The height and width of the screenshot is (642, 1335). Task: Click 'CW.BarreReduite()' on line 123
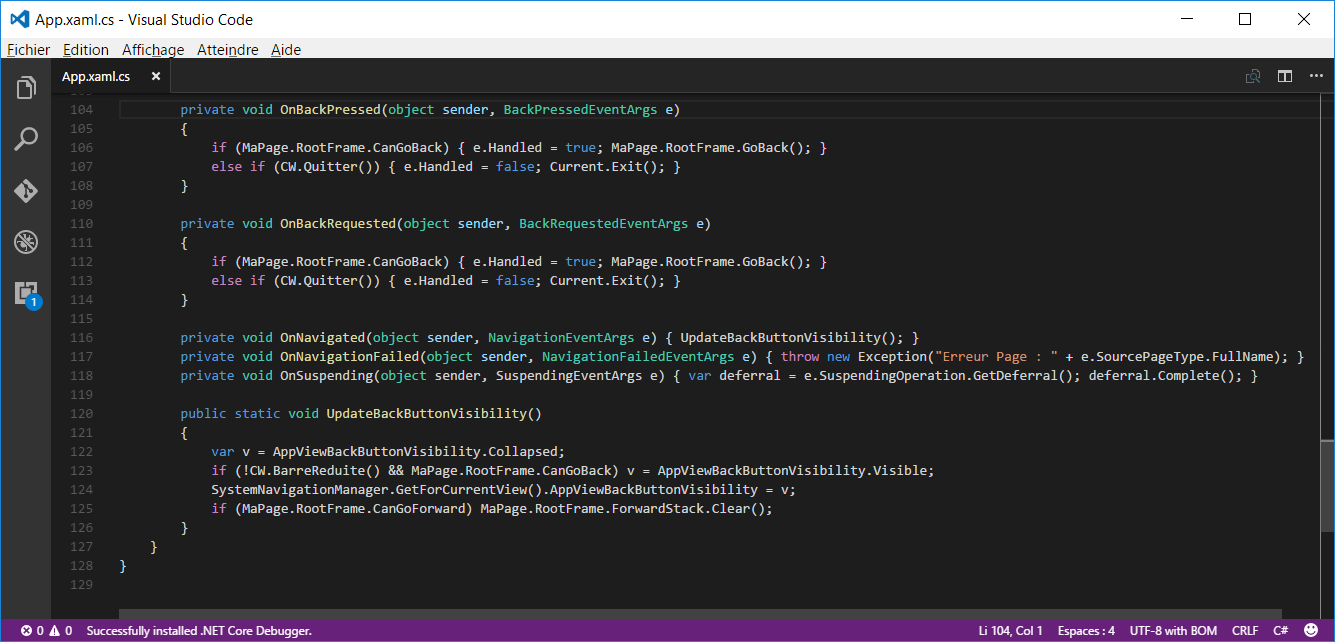(x=311, y=470)
